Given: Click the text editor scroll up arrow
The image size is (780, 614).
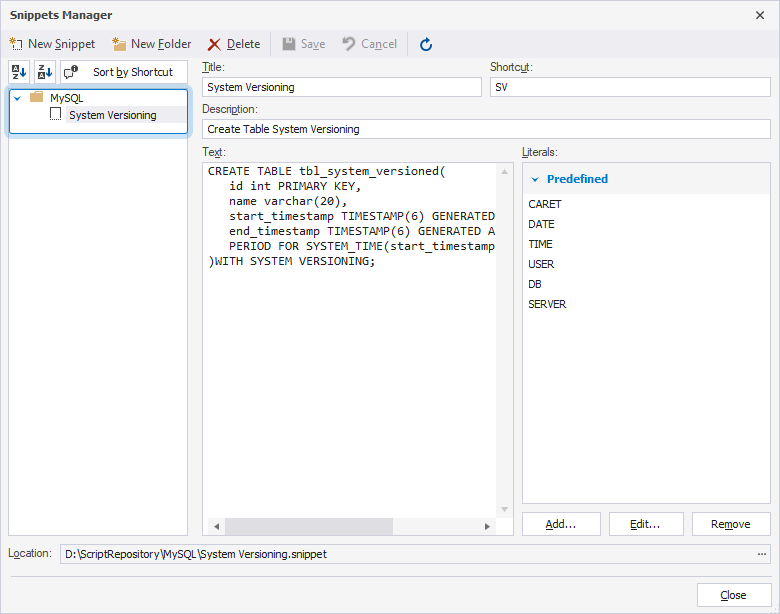Looking at the screenshot, I should (x=504, y=172).
